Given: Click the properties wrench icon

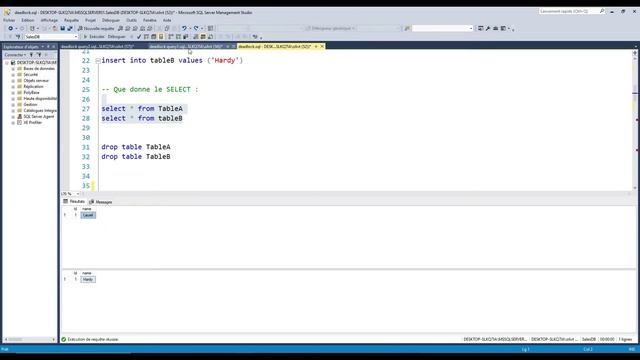Looking at the screenshot, I should click(x=488, y=29).
